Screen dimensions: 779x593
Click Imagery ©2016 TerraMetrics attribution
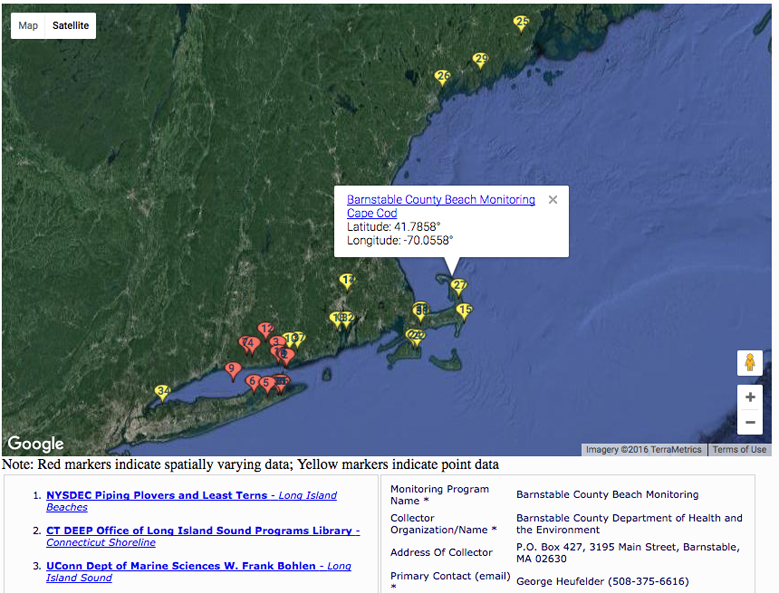(643, 449)
